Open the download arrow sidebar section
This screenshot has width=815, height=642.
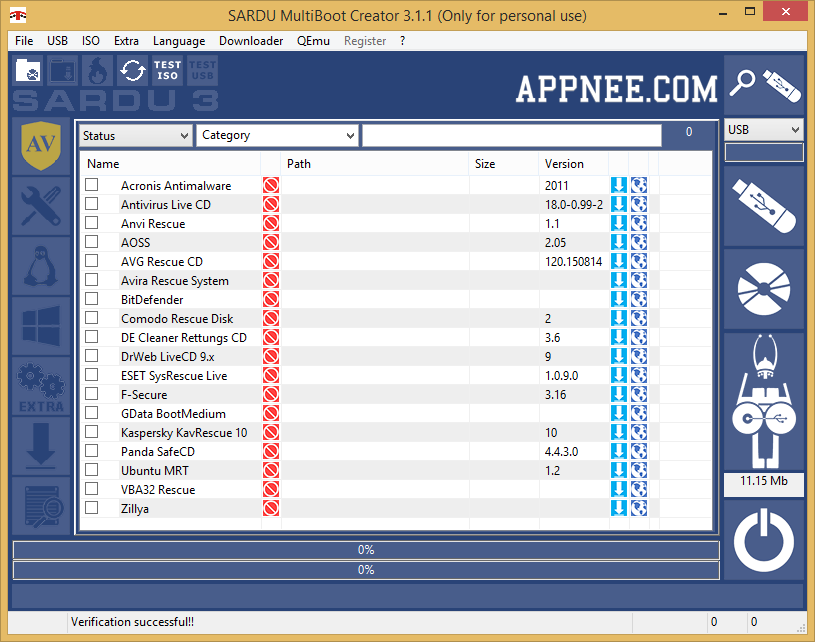point(41,446)
